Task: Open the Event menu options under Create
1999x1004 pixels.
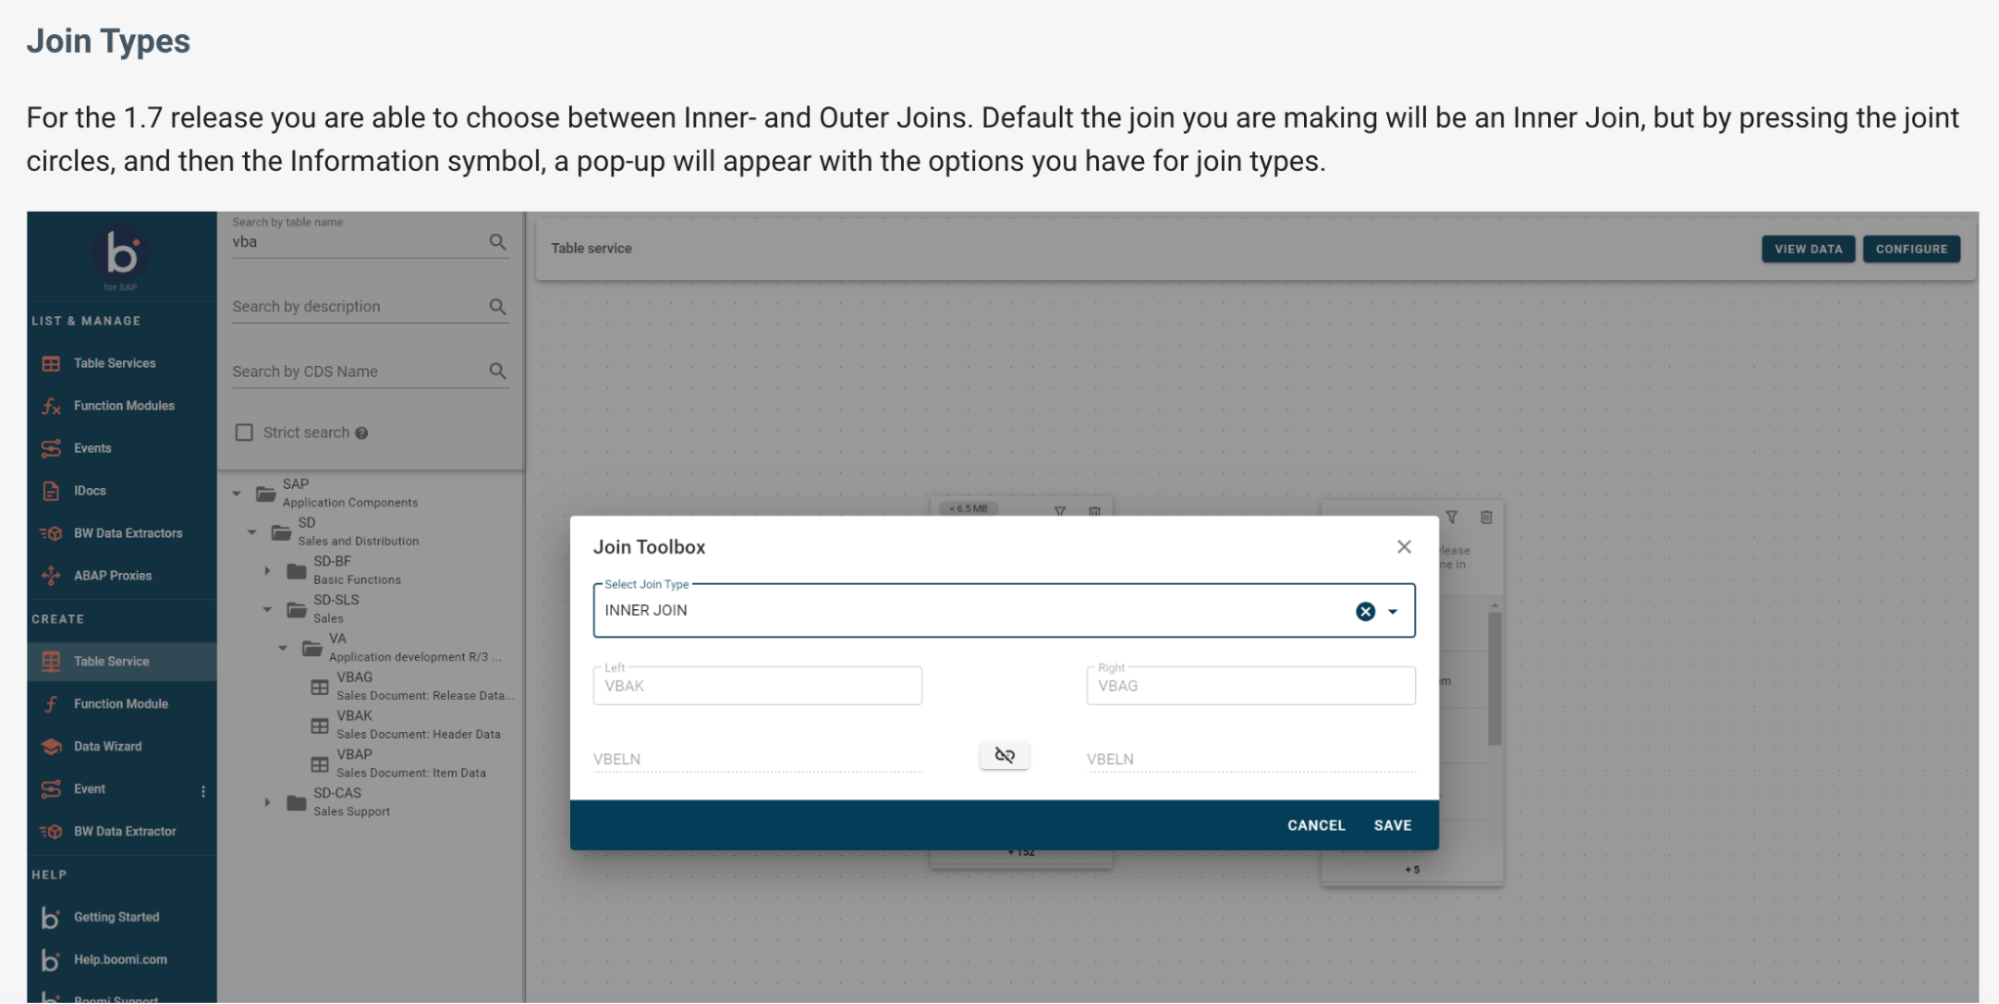Action: coord(204,790)
